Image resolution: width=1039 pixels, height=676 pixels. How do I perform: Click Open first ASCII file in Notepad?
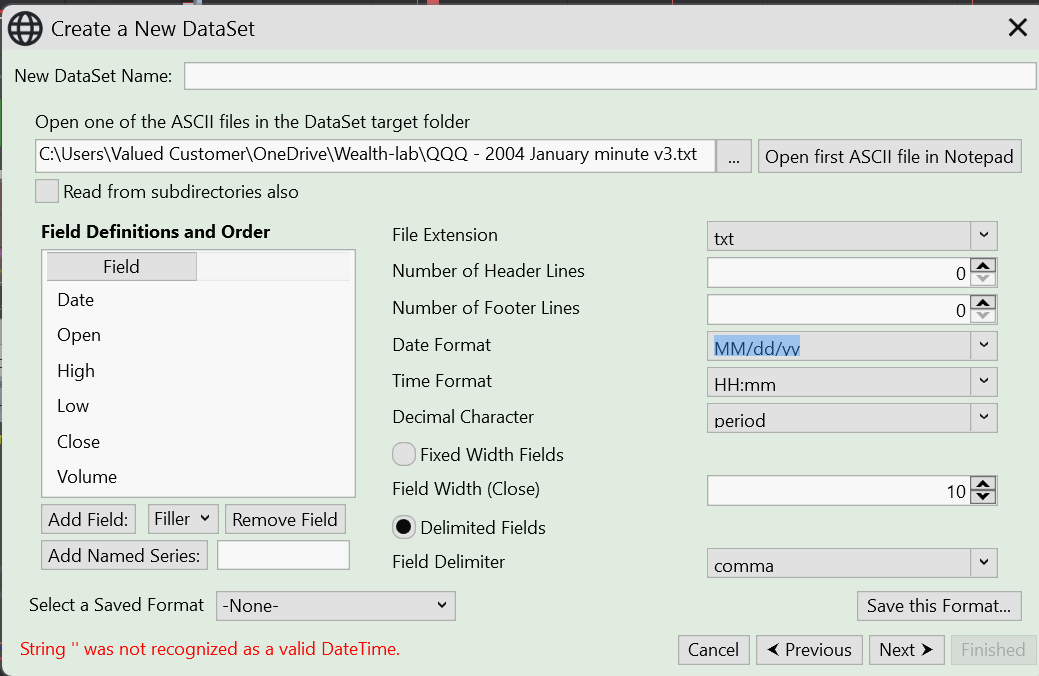pos(889,157)
